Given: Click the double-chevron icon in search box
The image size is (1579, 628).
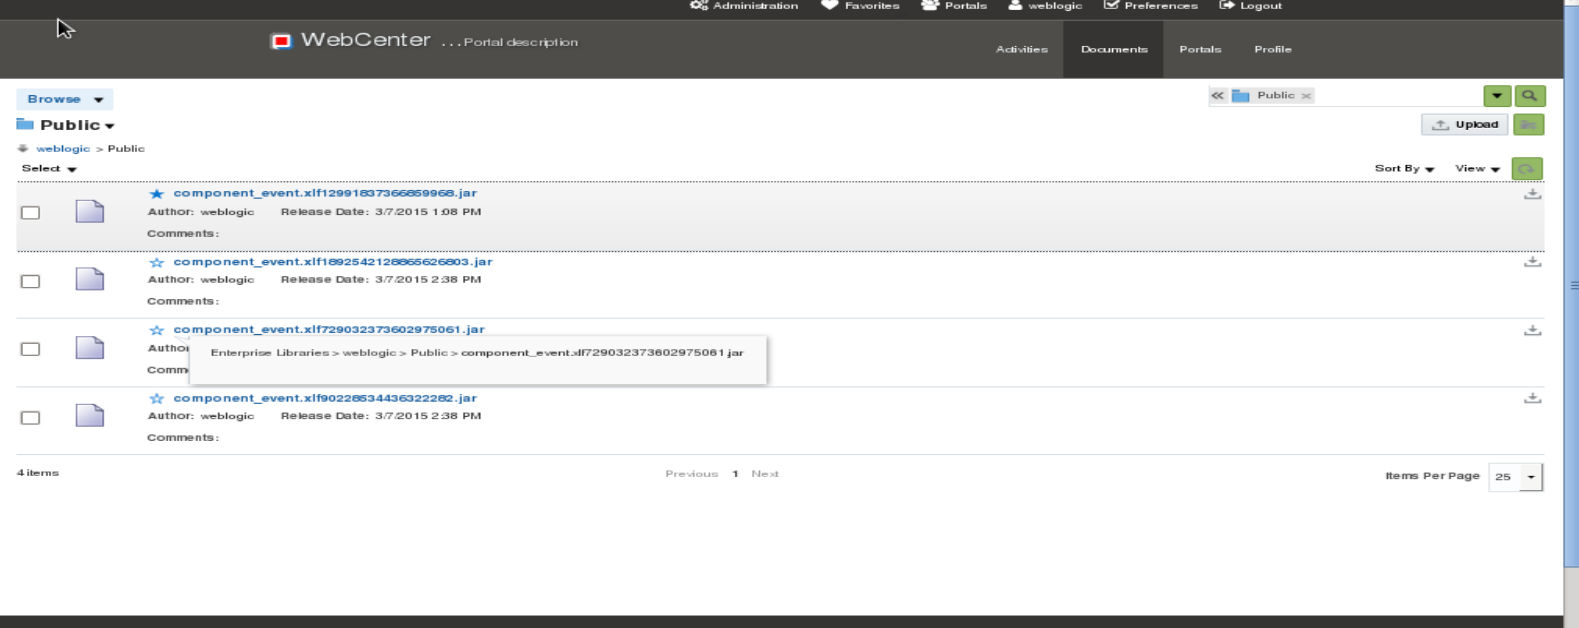Looking at the screenshot, I should click(x=1217, y=96).
